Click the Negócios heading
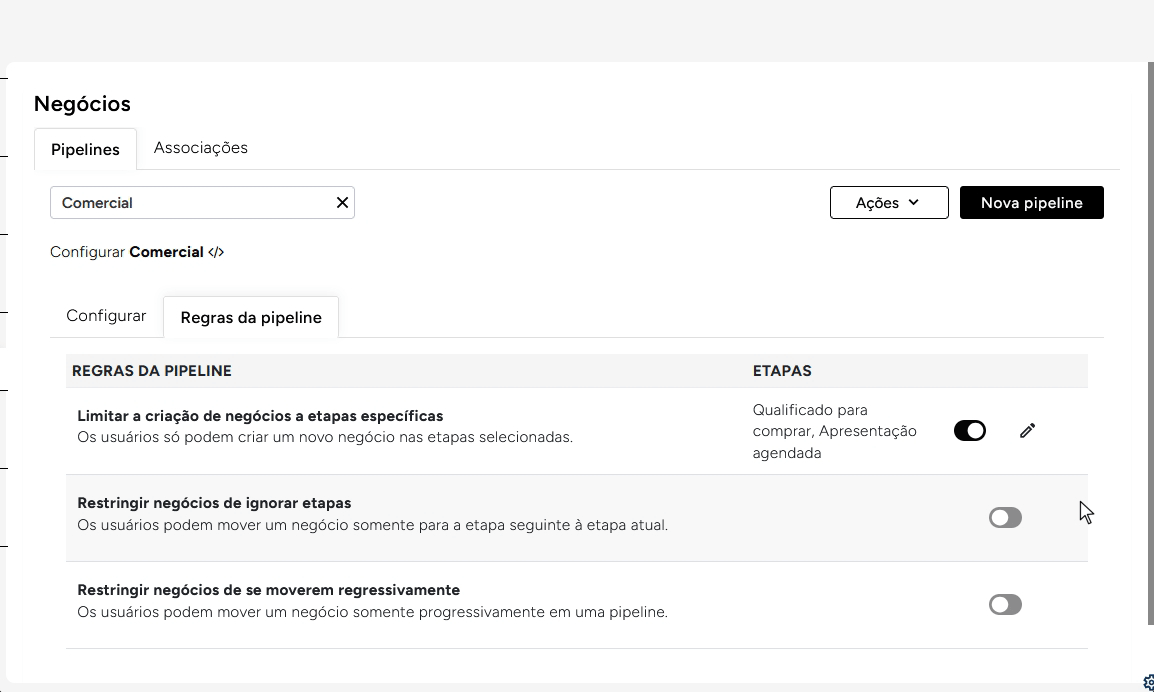Image resolution: width=1154 pixels, height=692 pixels. [x=82, y=104]
